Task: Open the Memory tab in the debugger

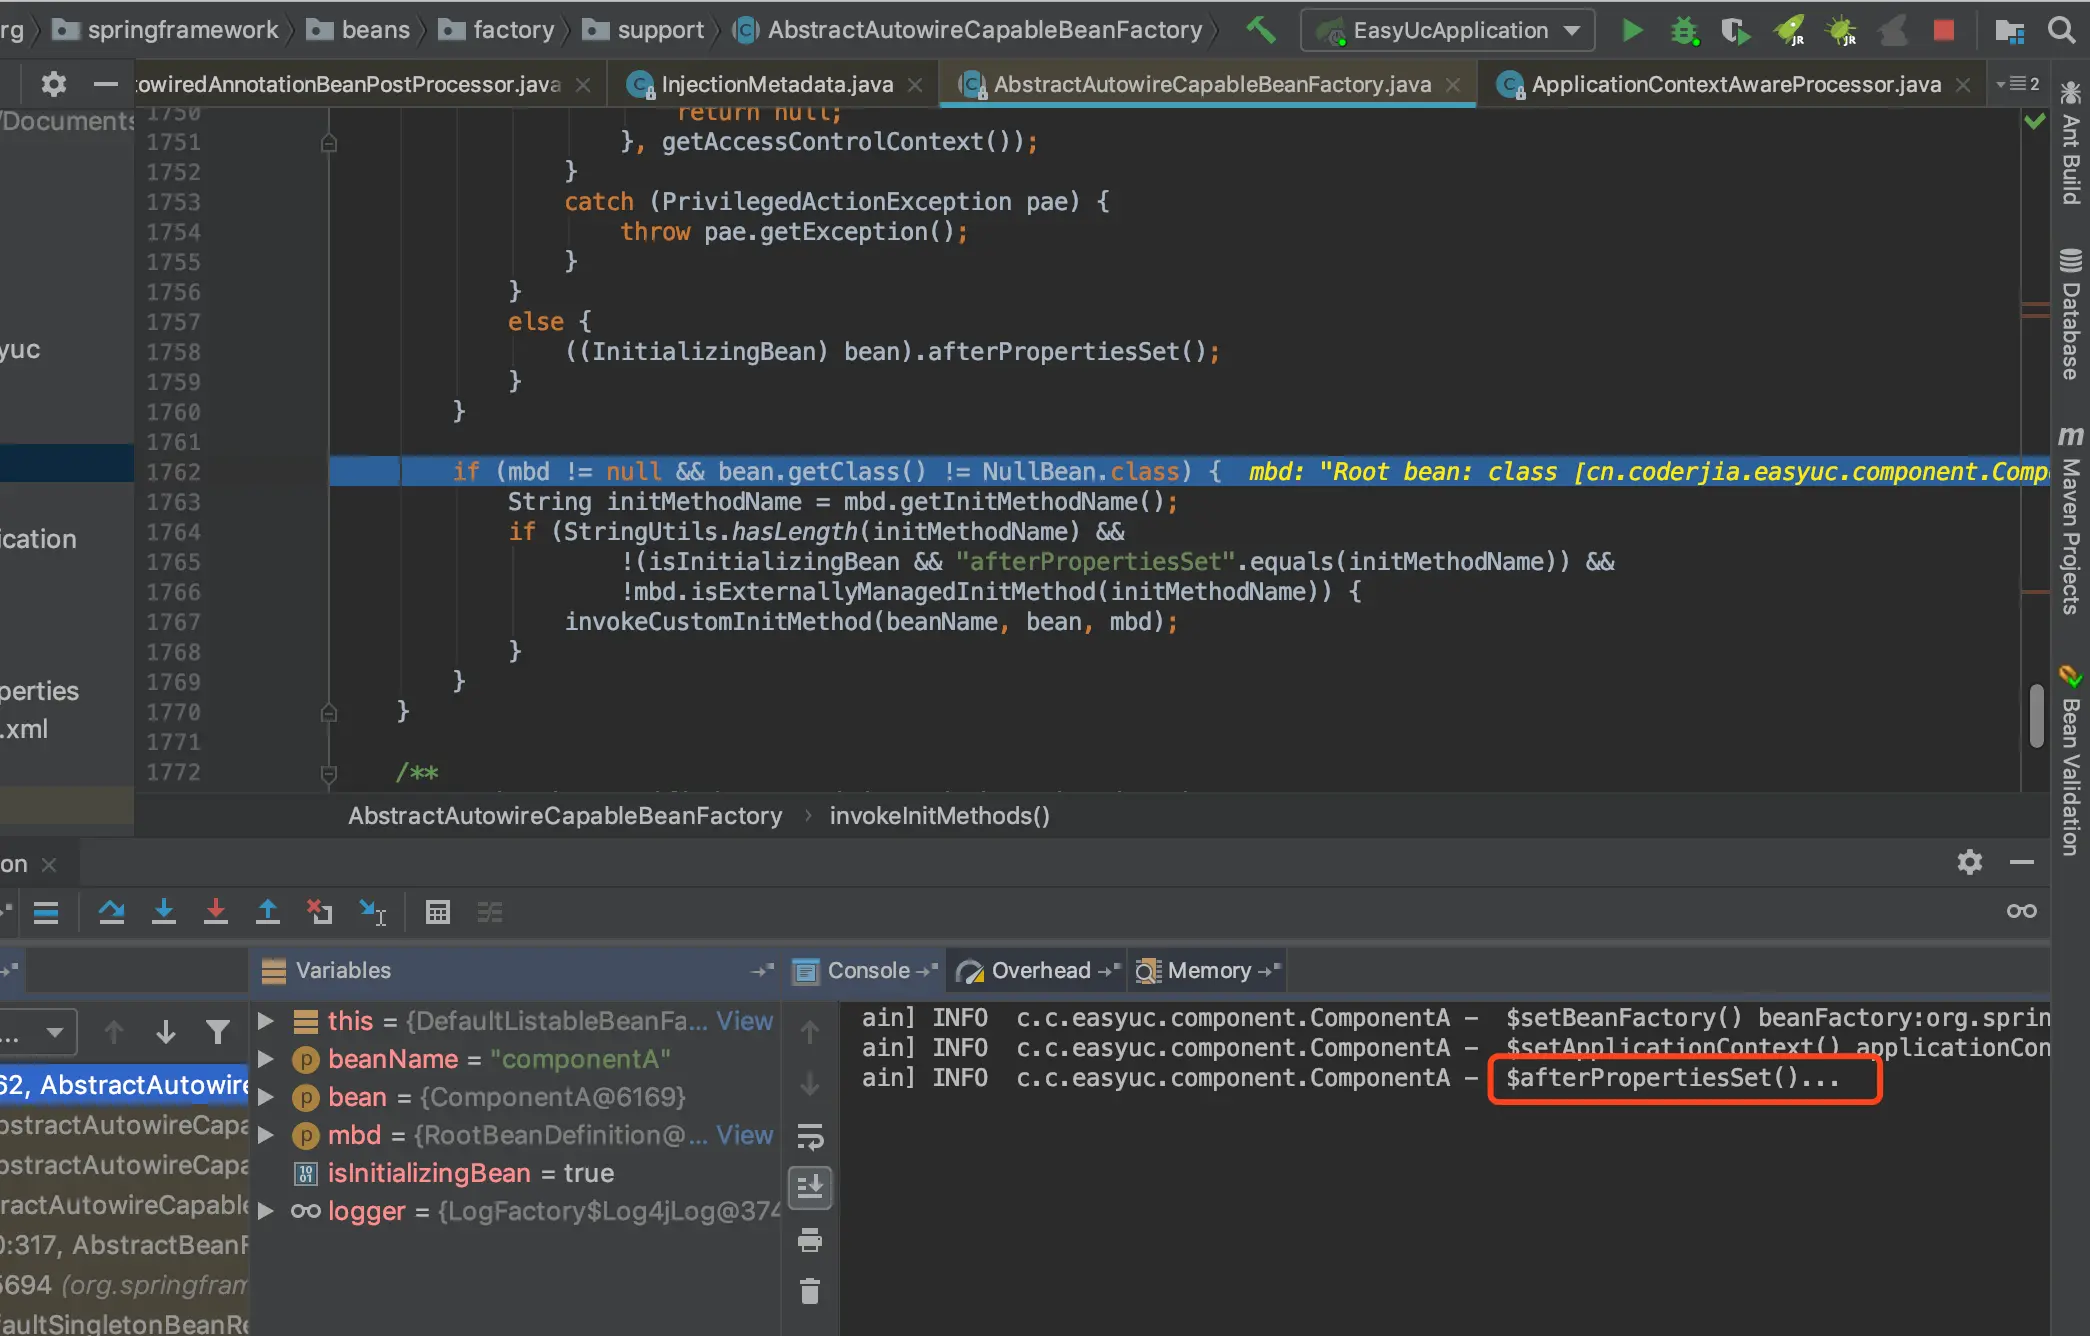Action: point(1208,970)
